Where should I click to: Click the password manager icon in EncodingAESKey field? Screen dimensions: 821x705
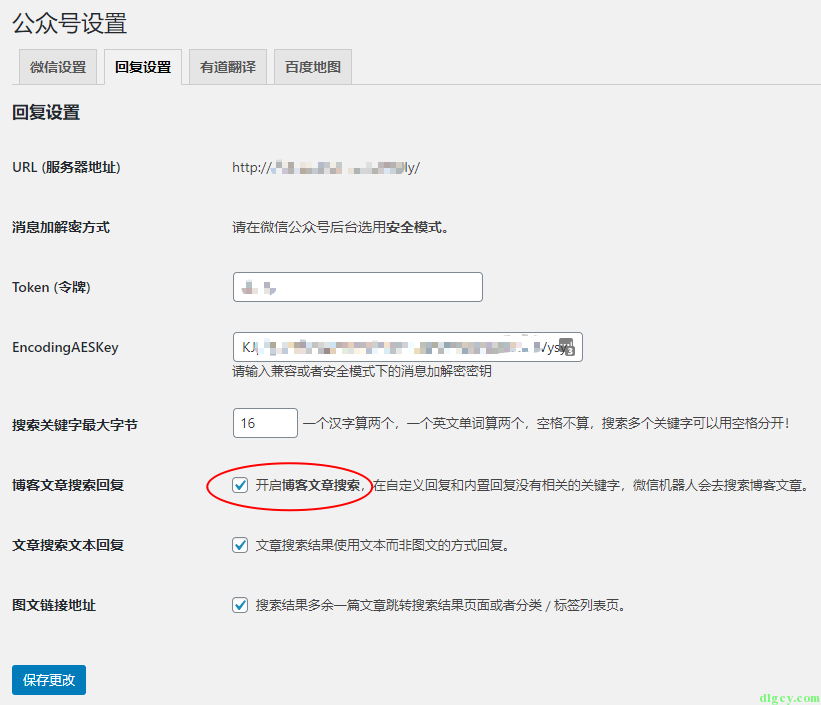tap(567, 347)
